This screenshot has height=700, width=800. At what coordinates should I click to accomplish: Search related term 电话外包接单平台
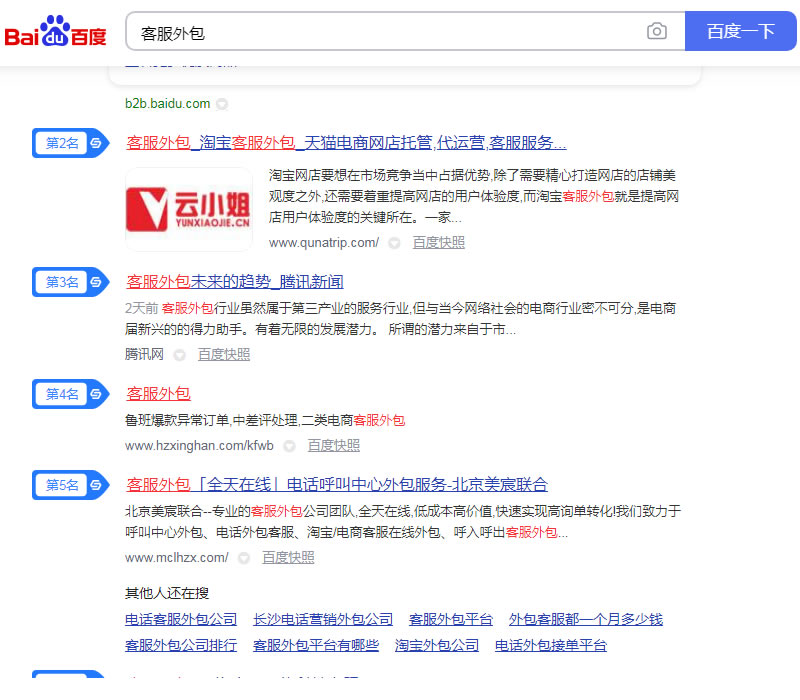pyautogui.click(x=551, y=645)
